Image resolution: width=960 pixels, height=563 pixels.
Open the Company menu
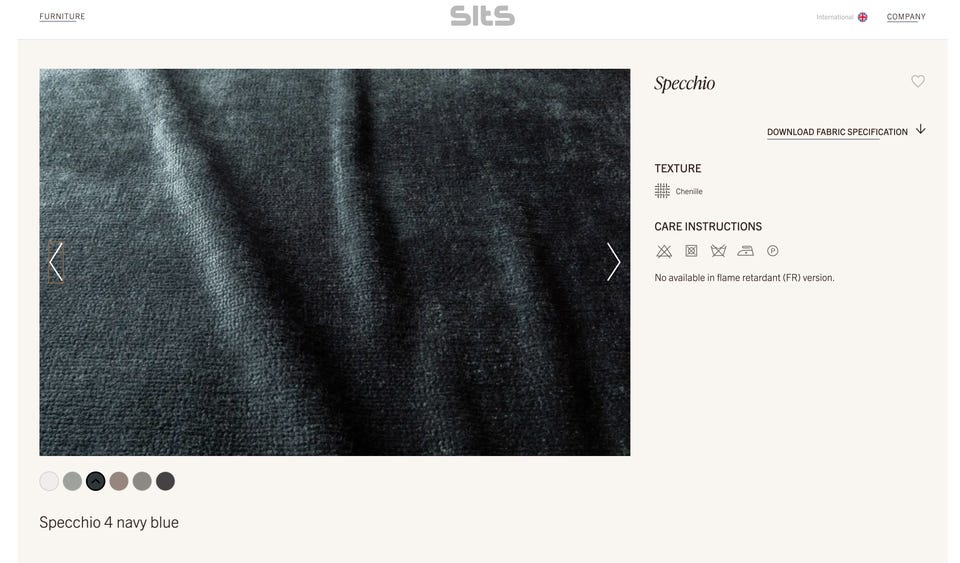[906, 17]
